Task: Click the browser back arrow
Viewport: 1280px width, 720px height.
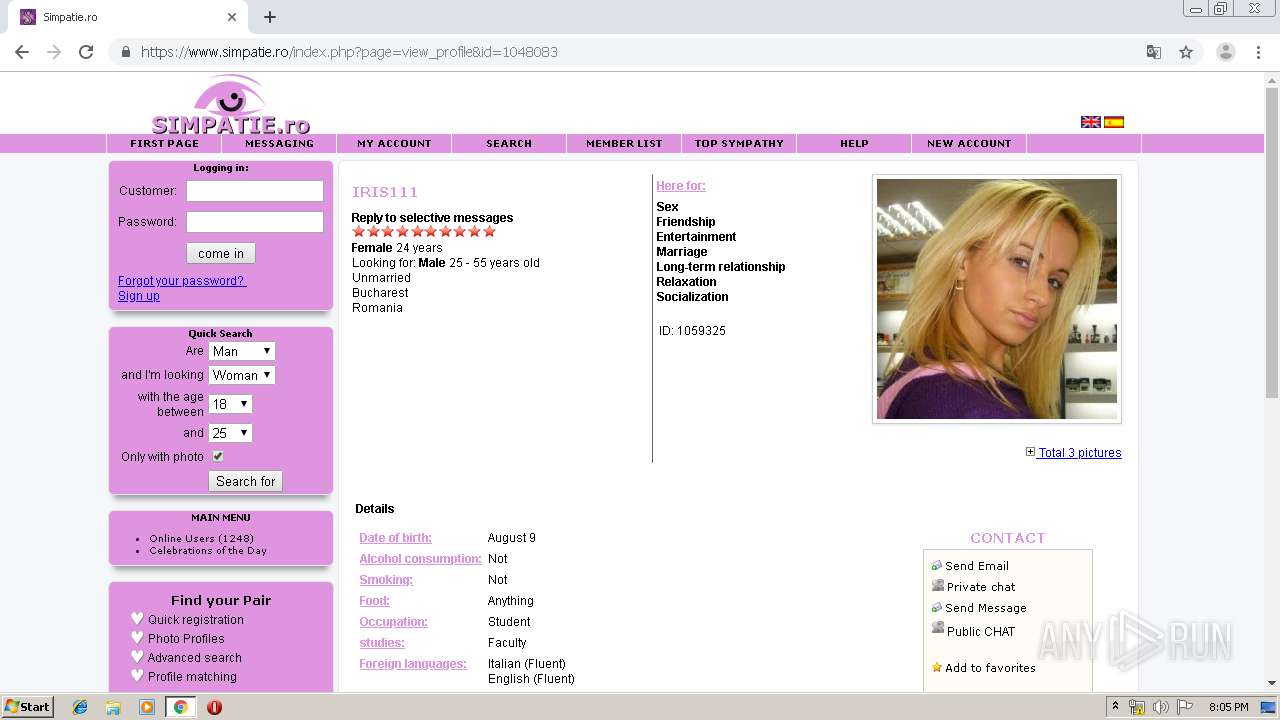Action: [x=22, y=52]
